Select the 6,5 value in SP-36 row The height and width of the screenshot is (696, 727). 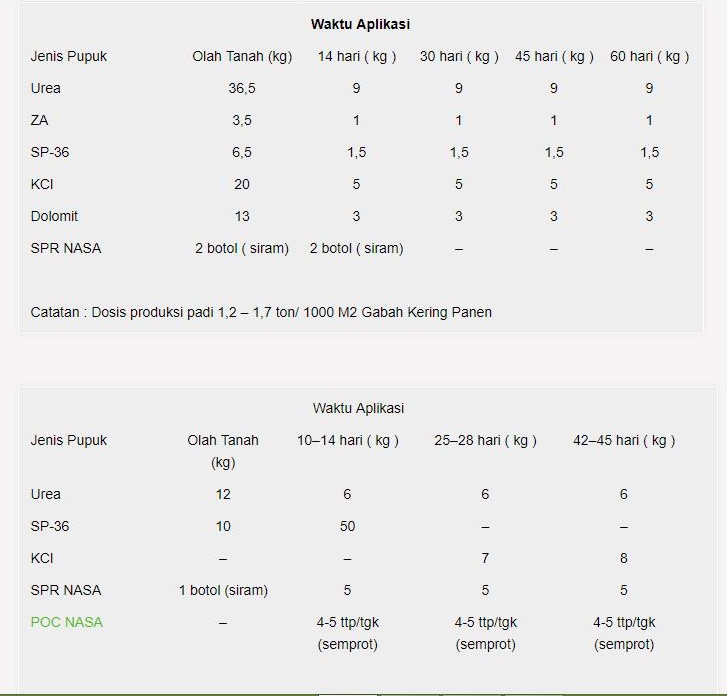[x=242, y=152]
